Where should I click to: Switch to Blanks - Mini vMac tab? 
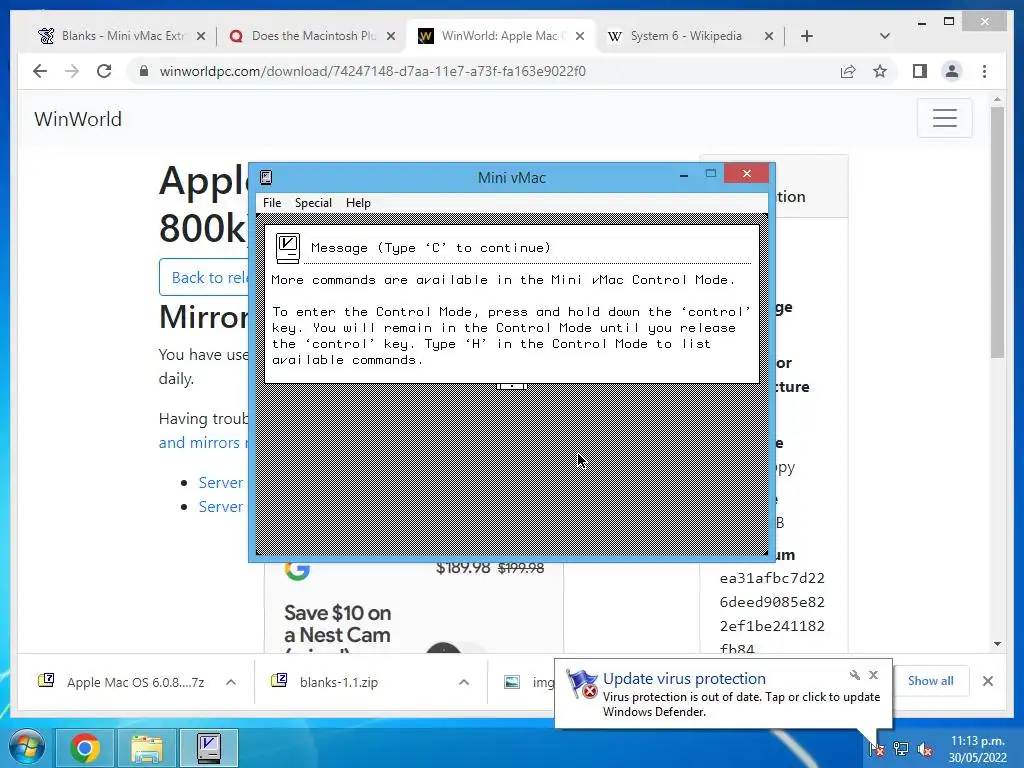123,36
